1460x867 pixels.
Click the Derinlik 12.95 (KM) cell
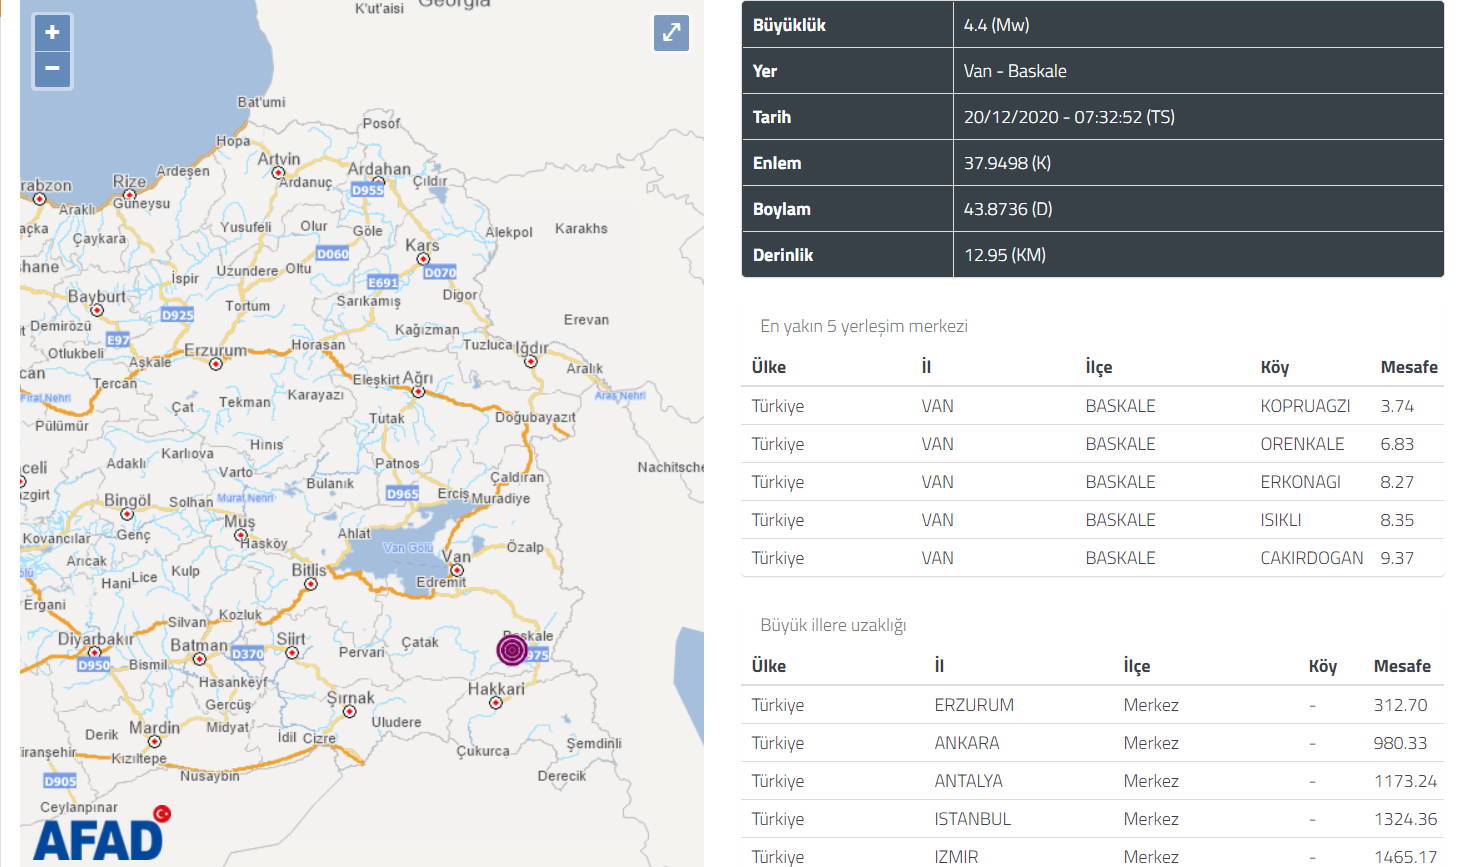click(1004, 255)
